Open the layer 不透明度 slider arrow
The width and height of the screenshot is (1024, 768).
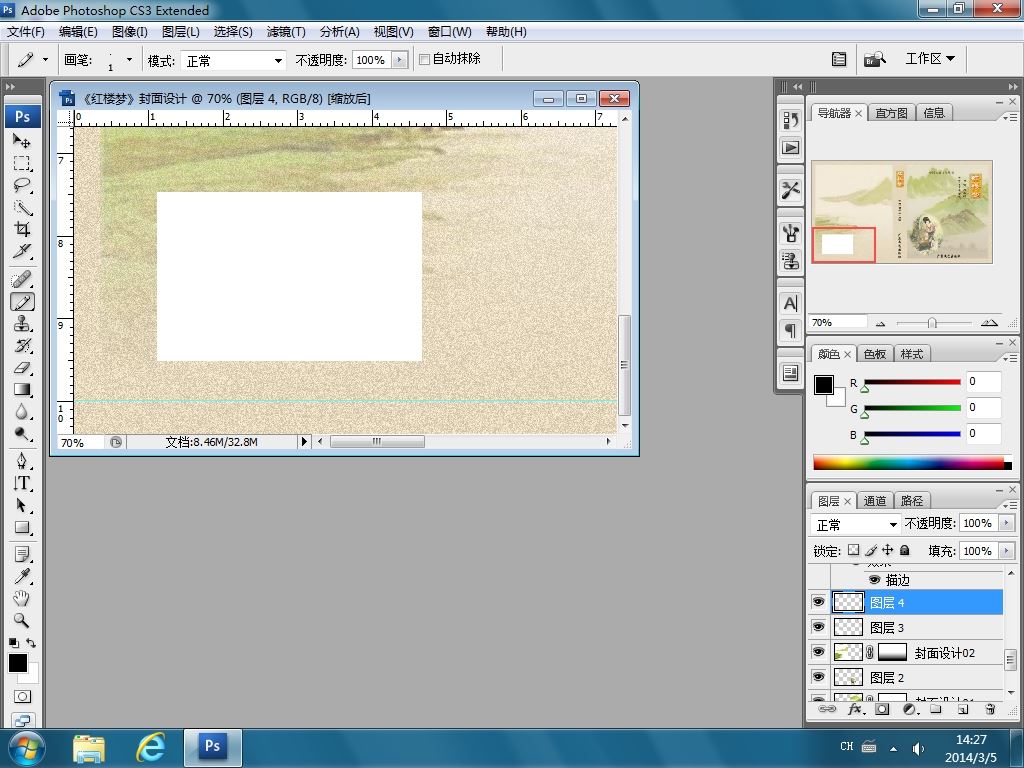1006,523
